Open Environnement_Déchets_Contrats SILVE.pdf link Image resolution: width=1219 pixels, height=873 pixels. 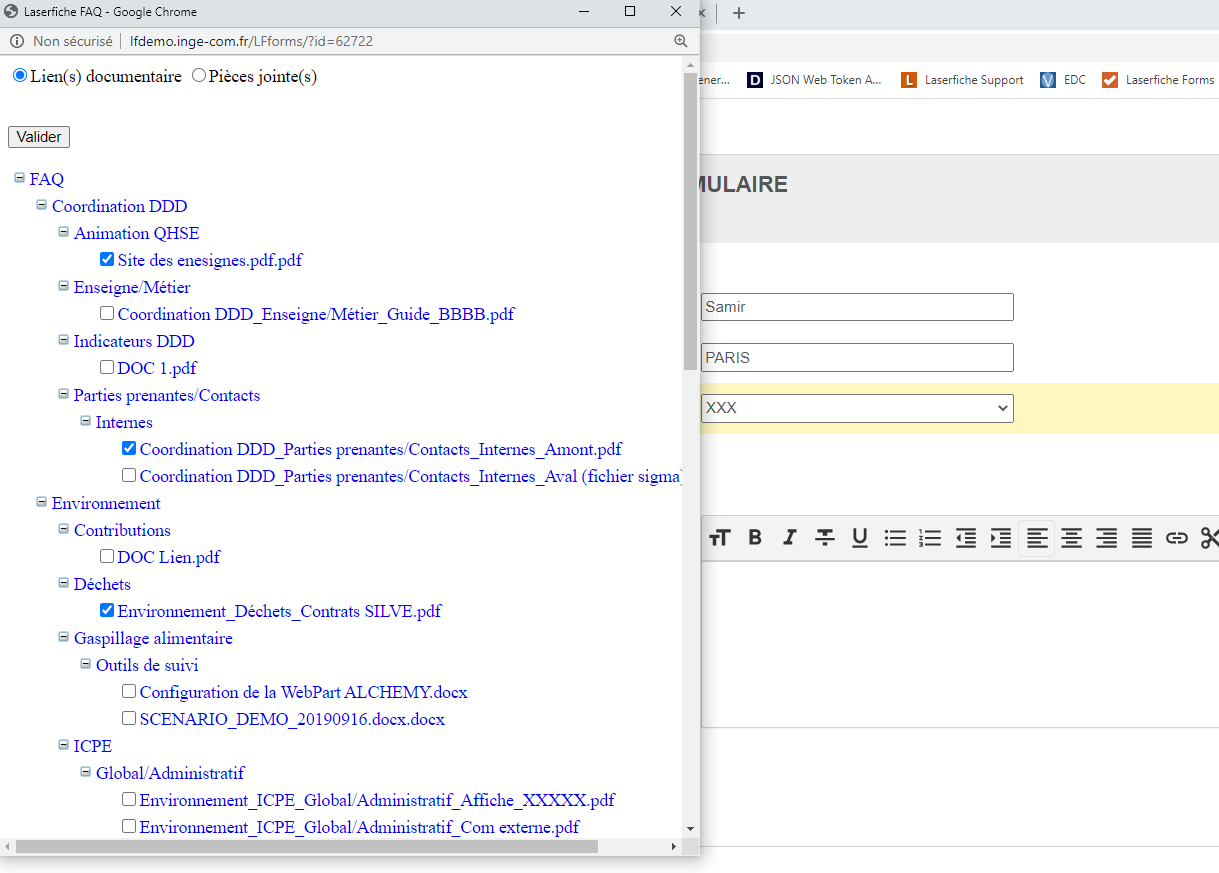(x=279, y=611)
